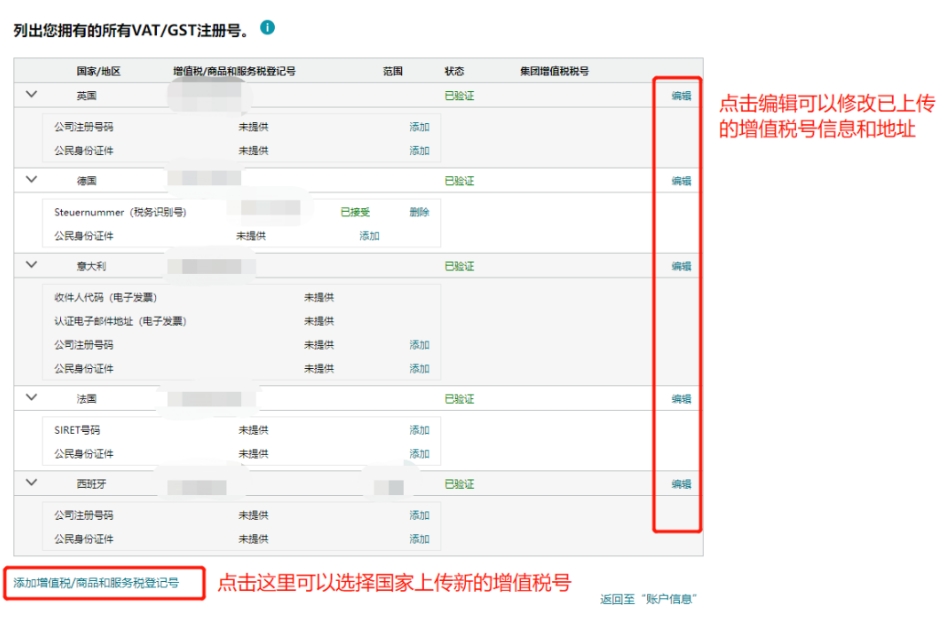Image resolution: width=947 pixels, height=641 pixels.
Task: Select the 德国 country name
Action: point(86,181)
